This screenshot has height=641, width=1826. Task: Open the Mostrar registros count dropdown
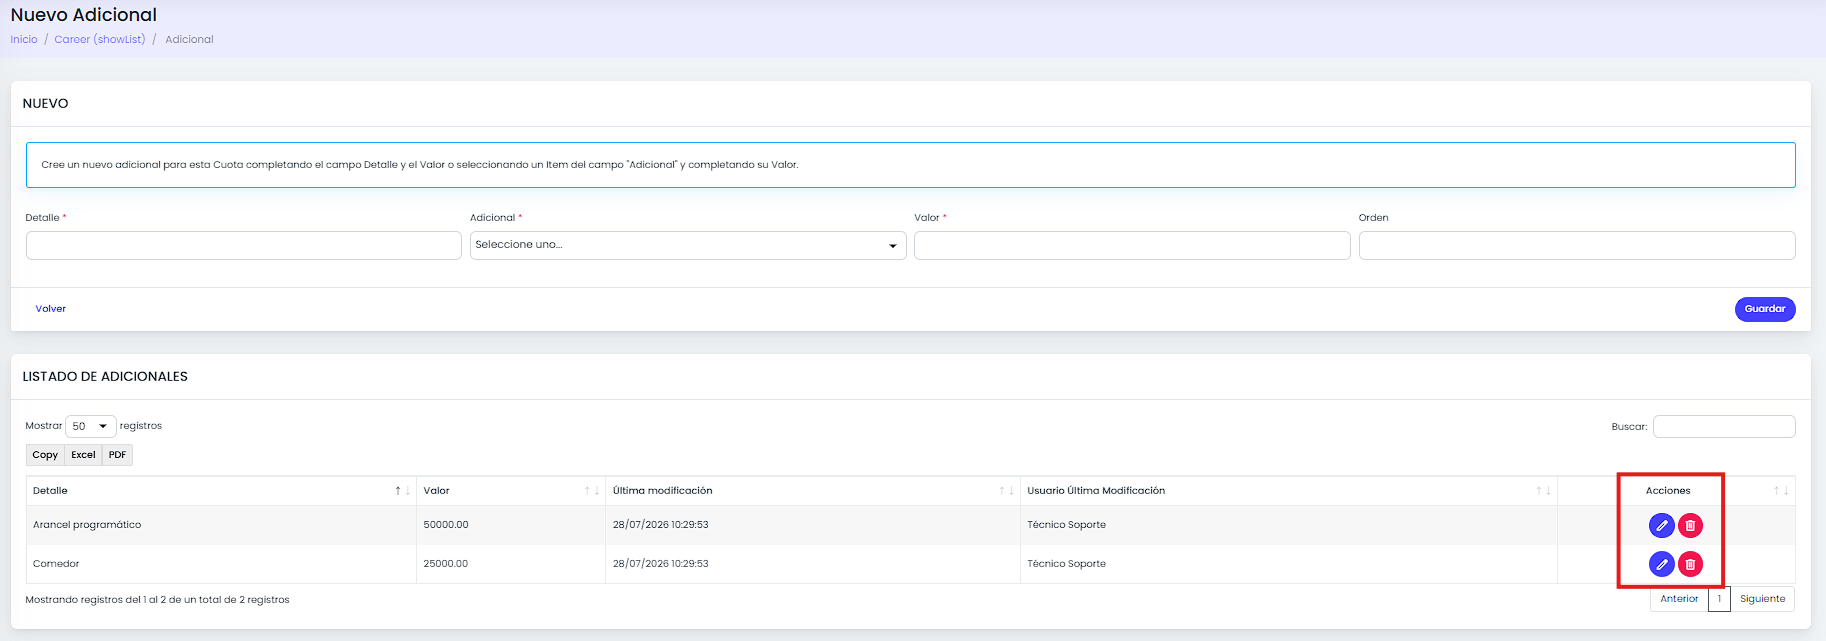click(91, 426)
